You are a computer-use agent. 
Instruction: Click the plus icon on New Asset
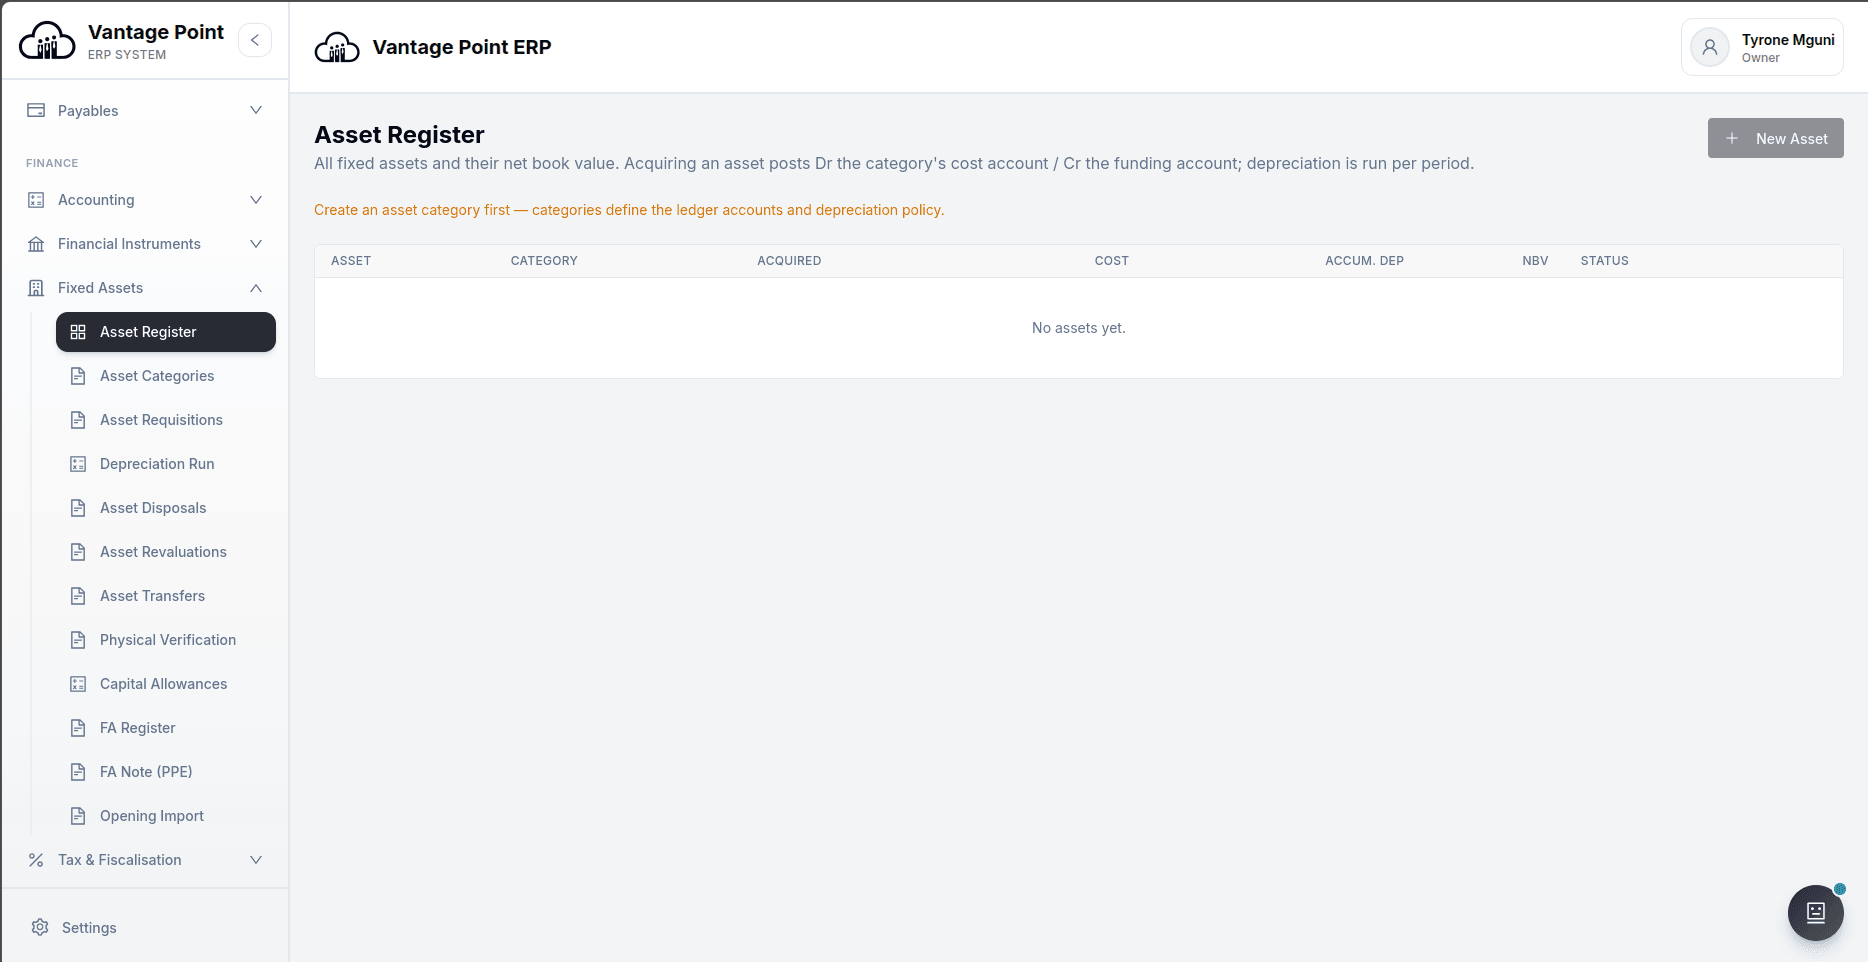[x=1732, y=138]
